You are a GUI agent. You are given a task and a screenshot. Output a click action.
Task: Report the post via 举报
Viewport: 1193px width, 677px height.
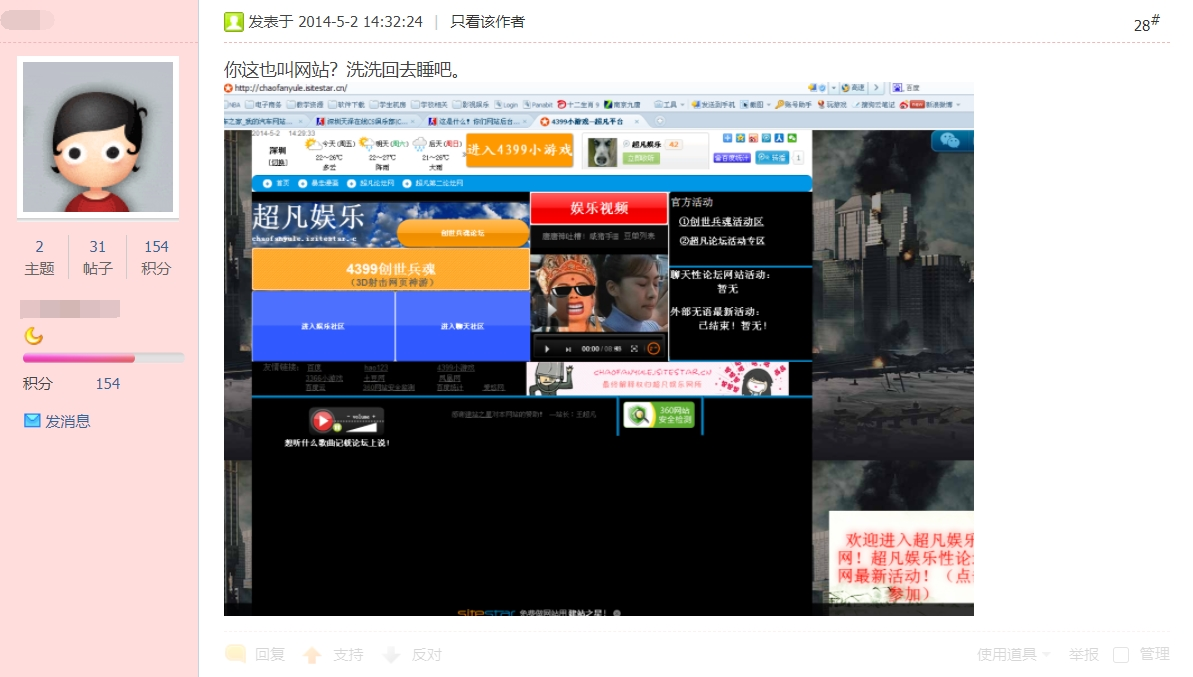coord(1083,654)
